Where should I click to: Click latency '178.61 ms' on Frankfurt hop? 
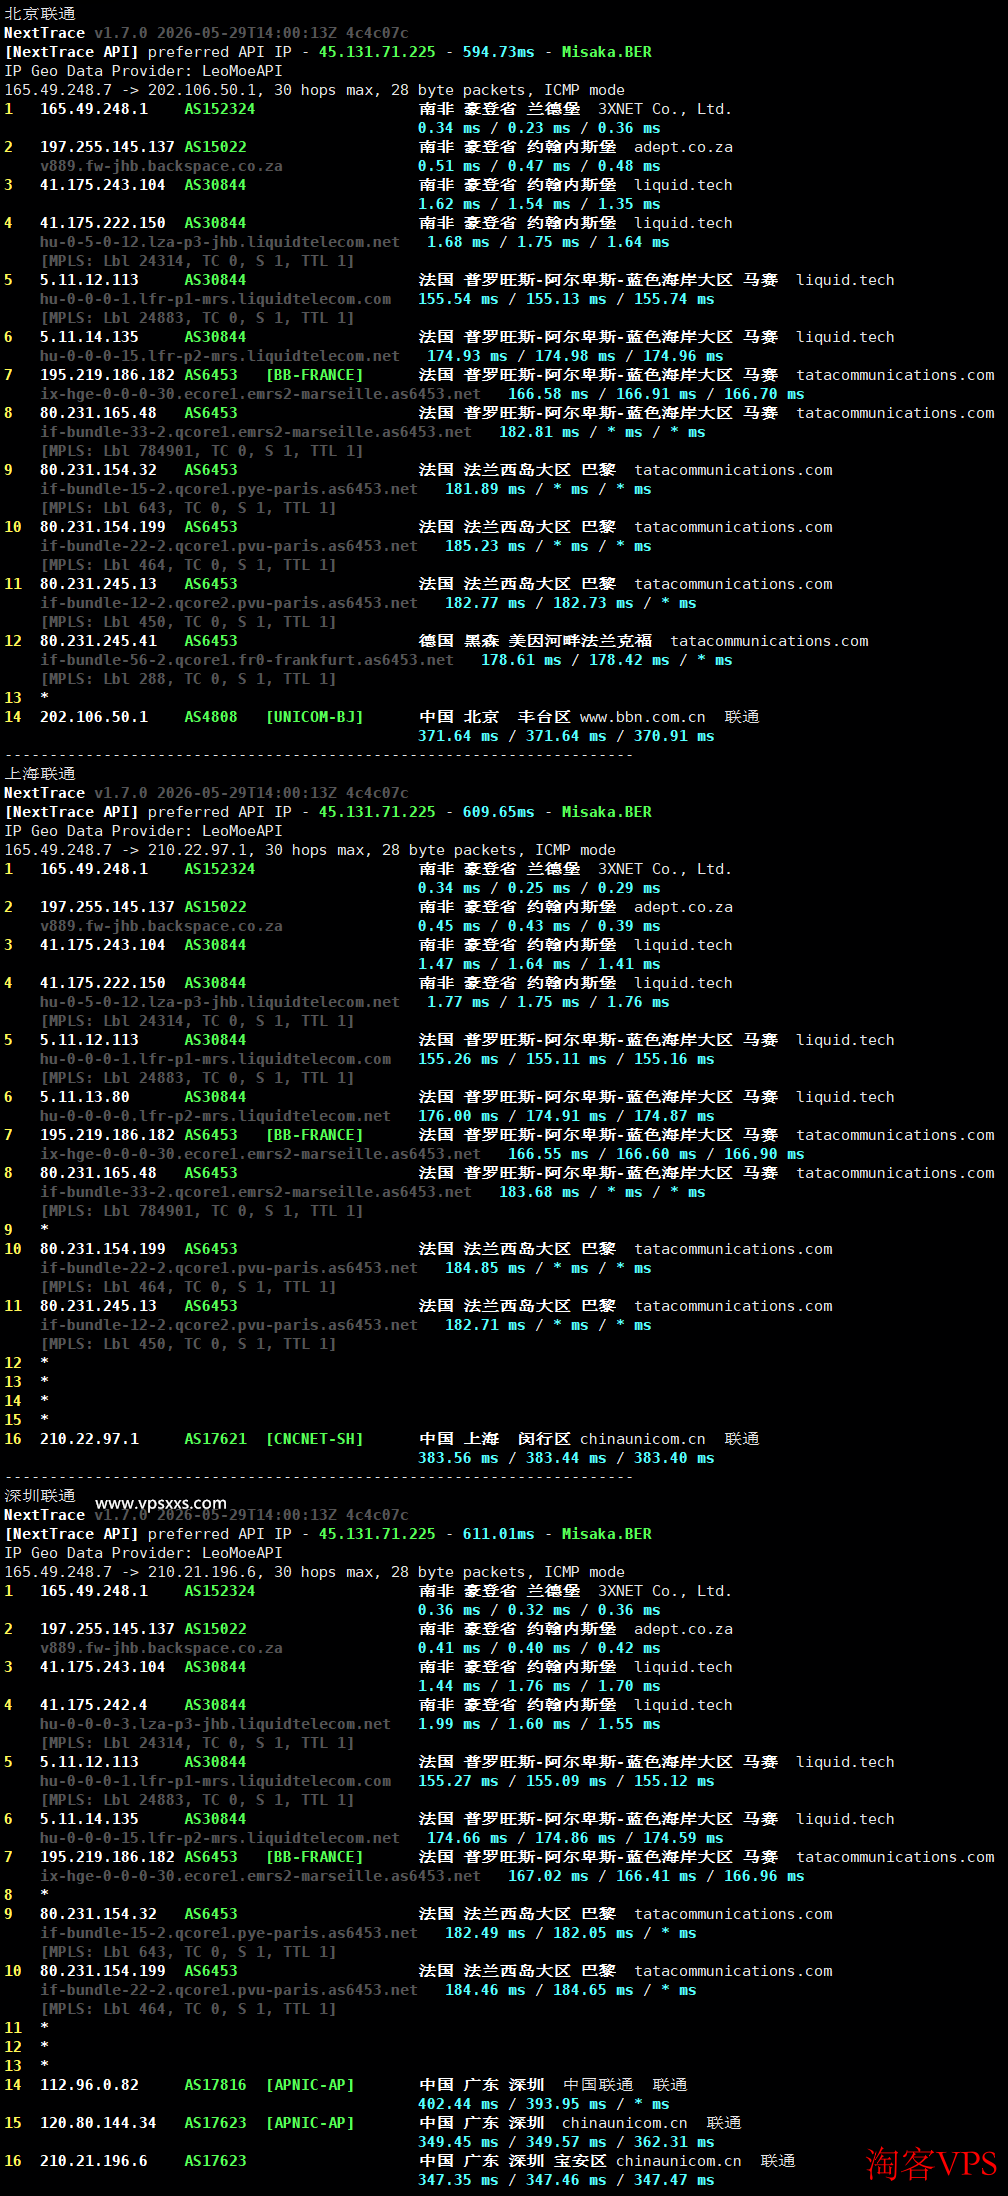pyautogui.click(x=521, y=660)
